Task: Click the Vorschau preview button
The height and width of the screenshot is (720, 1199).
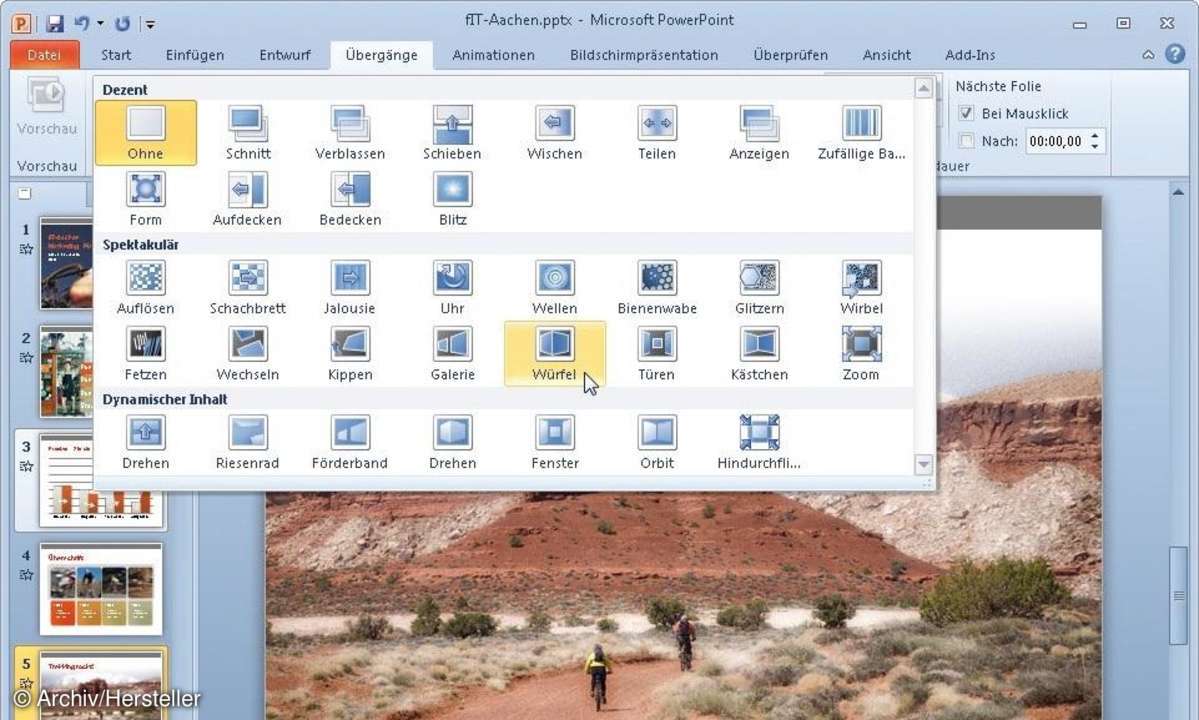Action: coord(47,107)
